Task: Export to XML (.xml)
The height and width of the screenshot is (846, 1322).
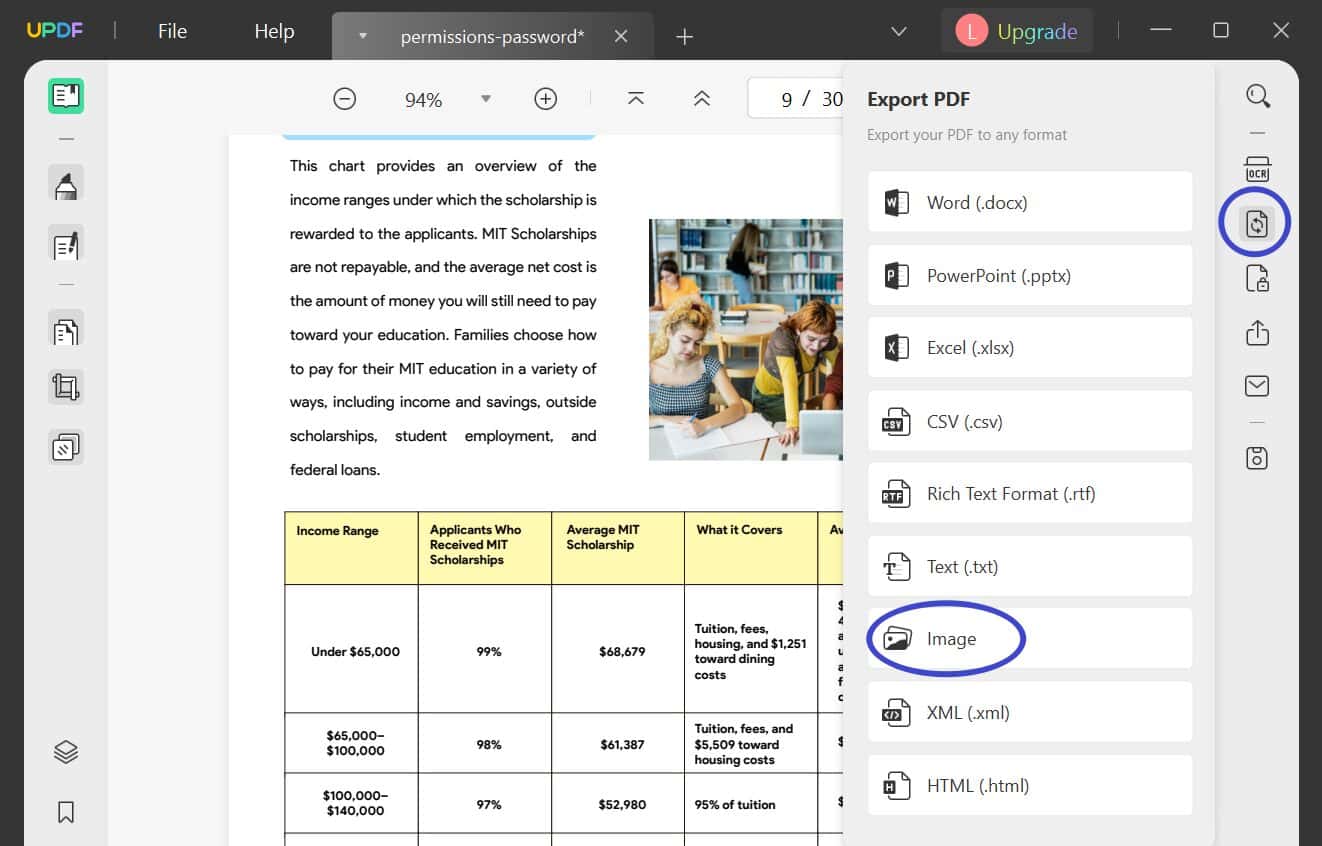Action: pyautogui.click(x=1030, y=712)
